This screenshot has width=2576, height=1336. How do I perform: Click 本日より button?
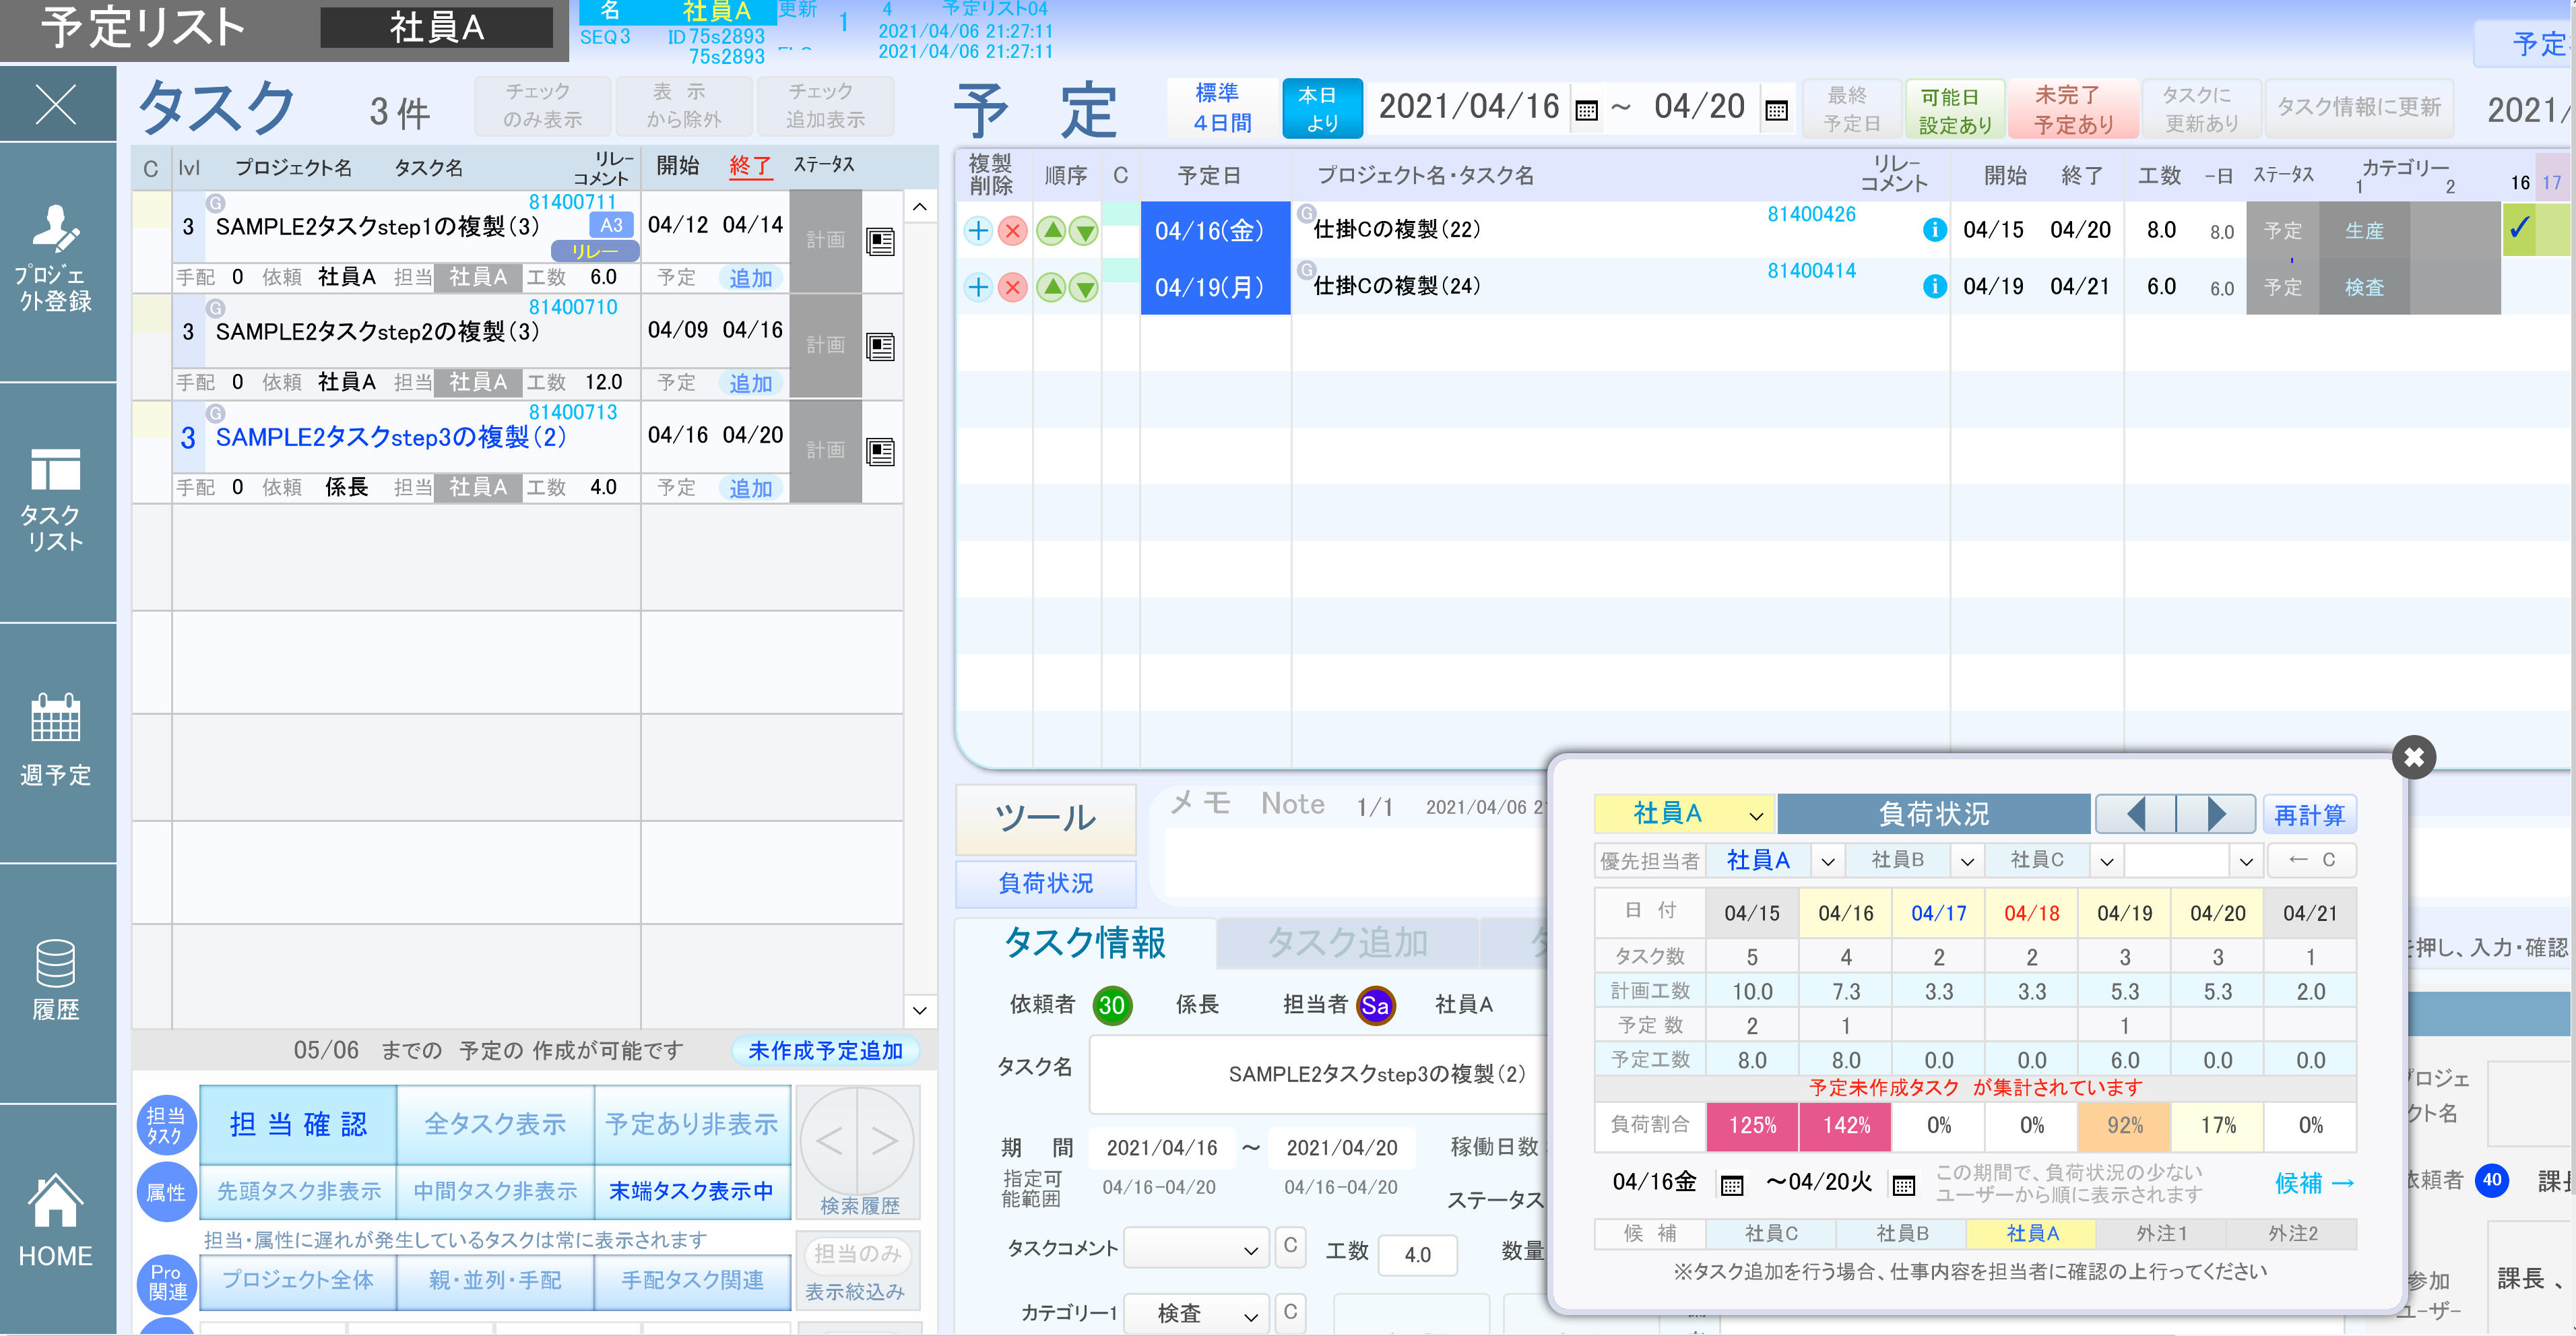tap(1322, 108)
